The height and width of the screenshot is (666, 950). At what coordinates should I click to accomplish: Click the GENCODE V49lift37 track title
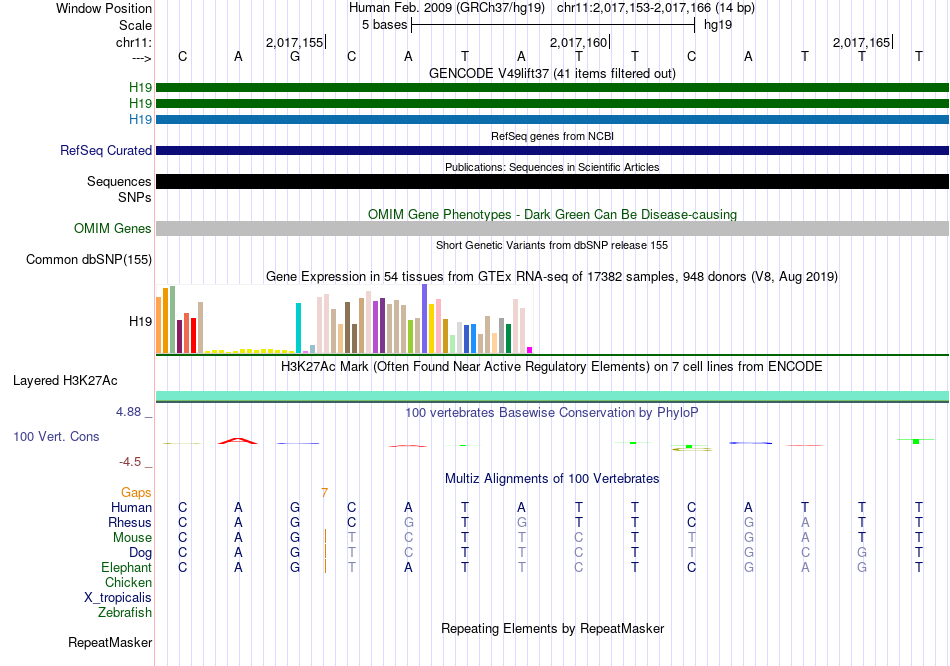click(x=552, y=73)
